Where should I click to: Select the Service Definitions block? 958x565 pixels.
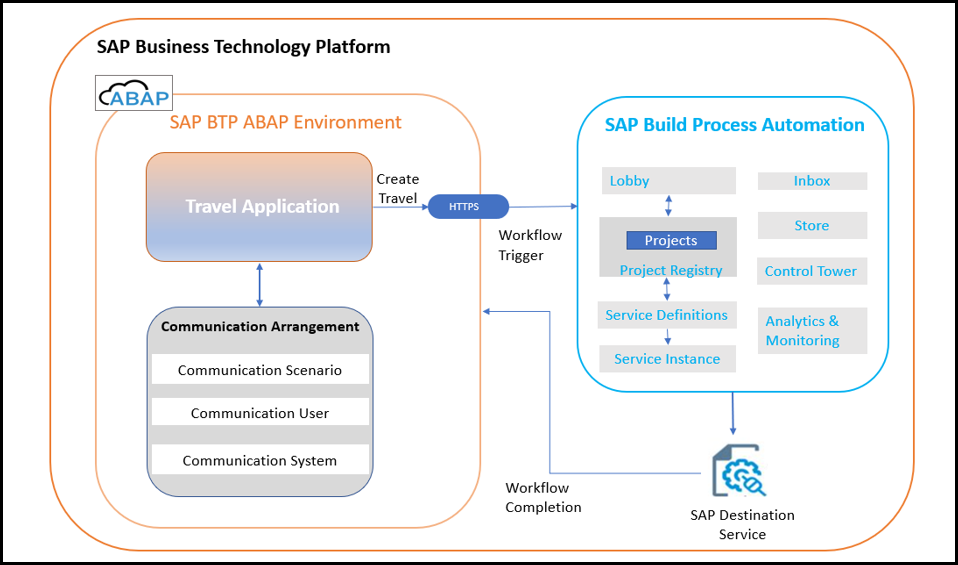(667, 315)
